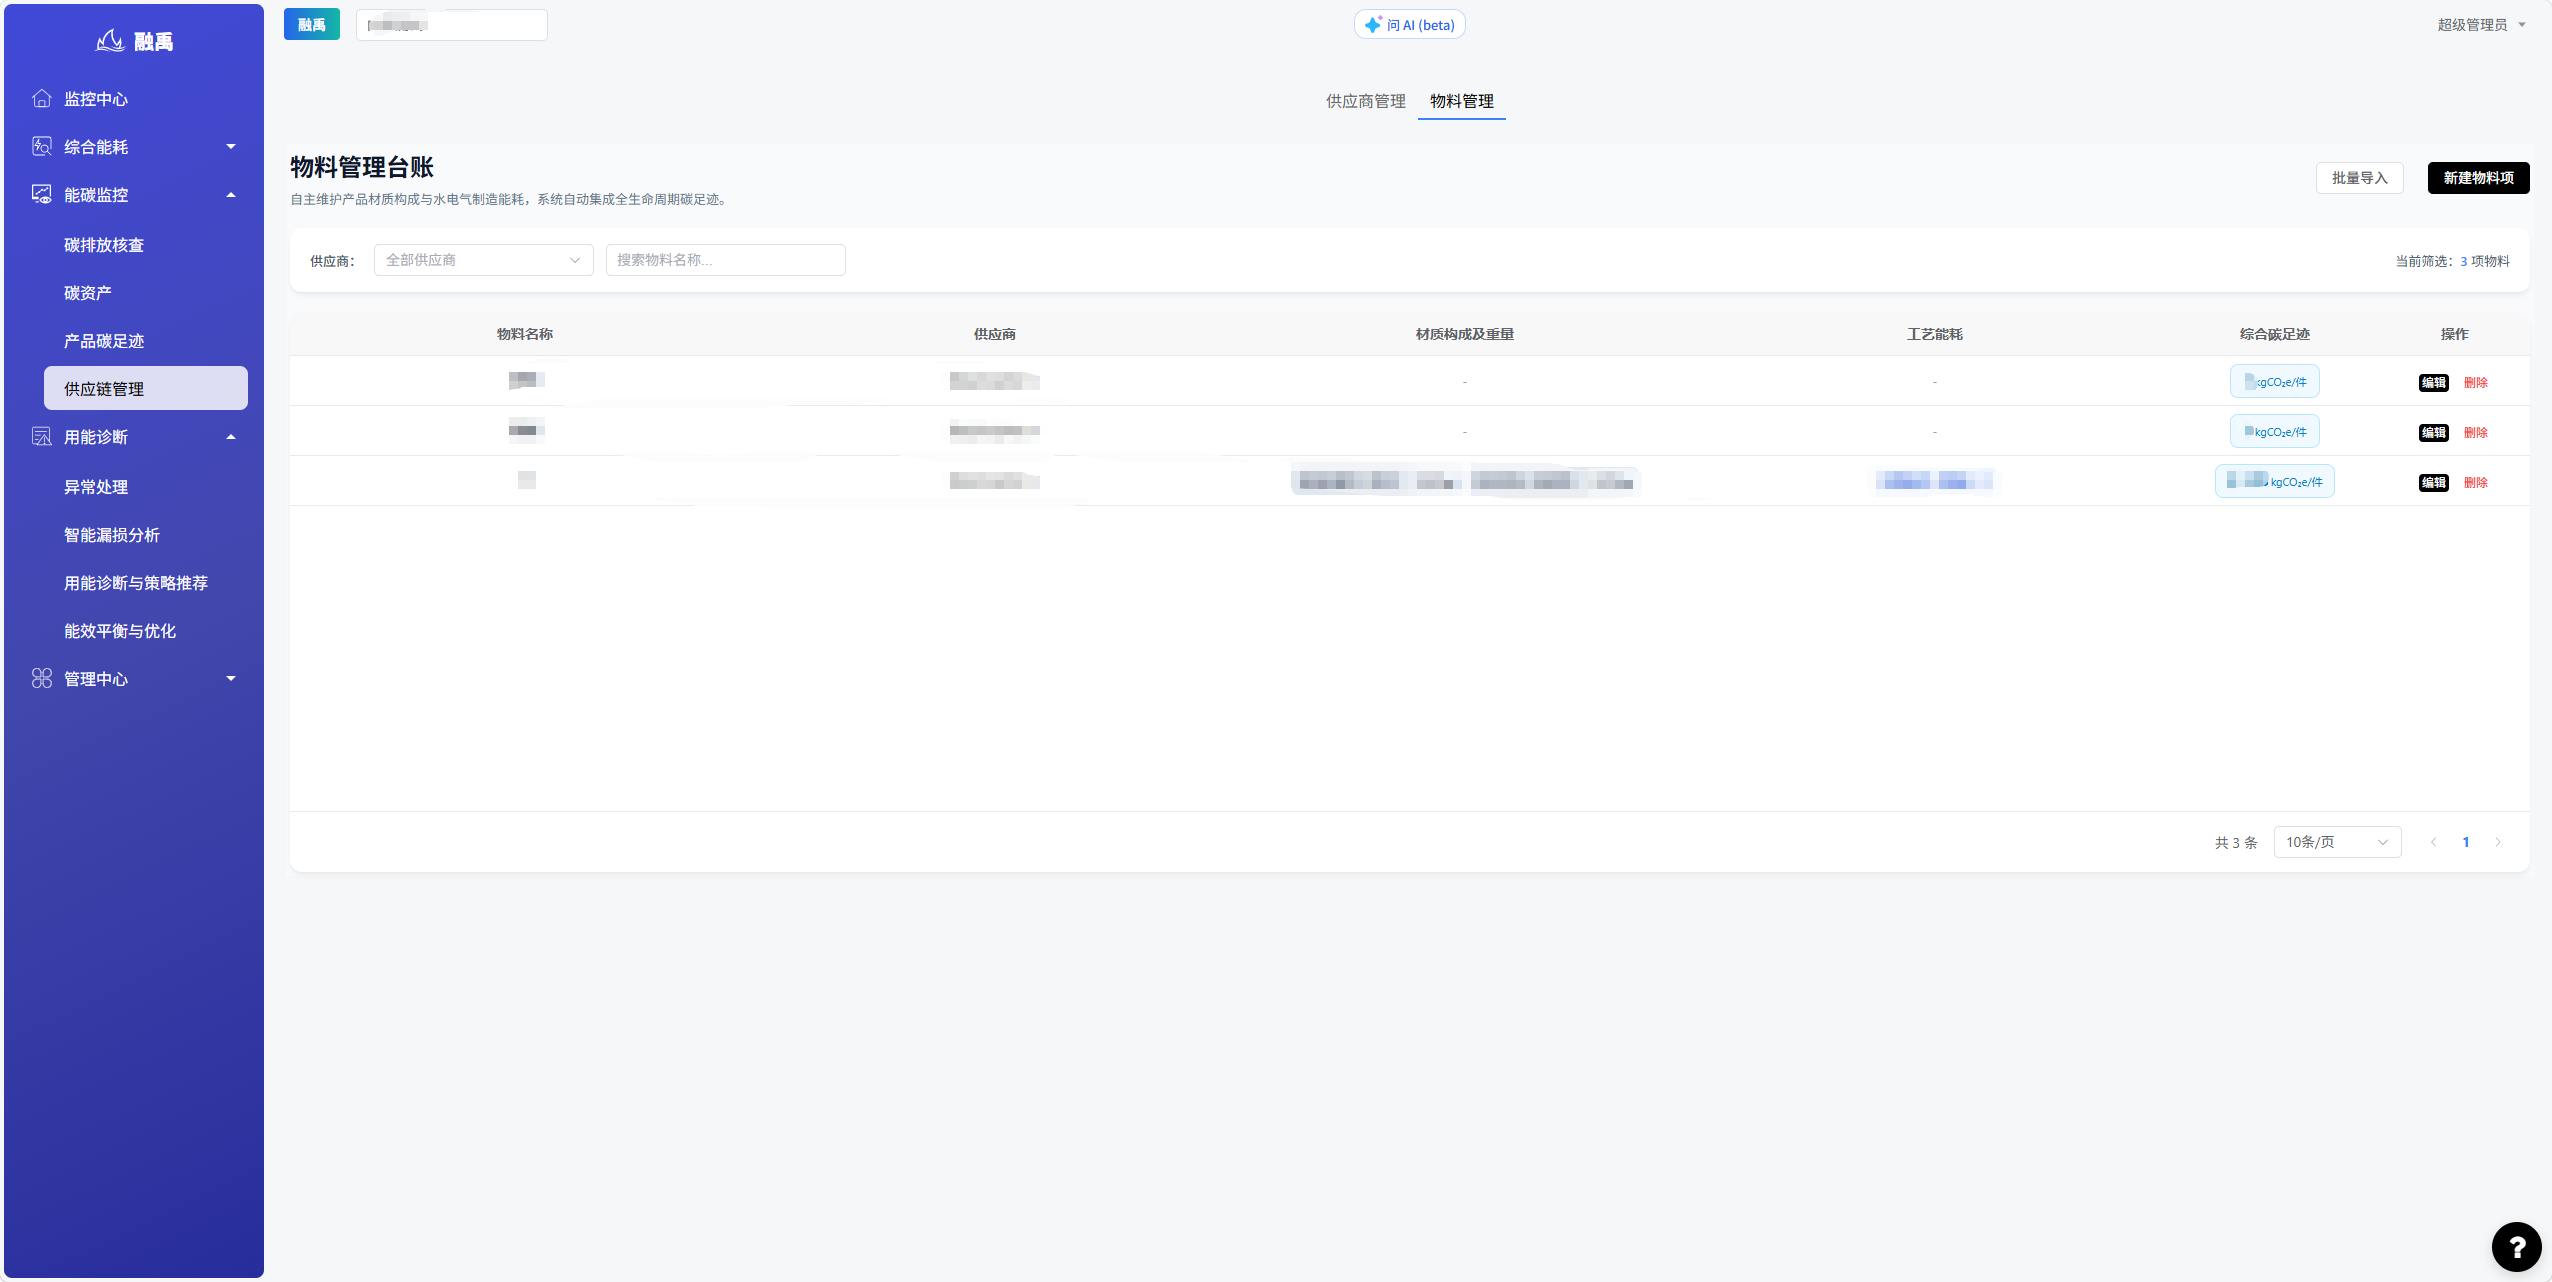The height and width of the screenshot is (1282, 2552).
Task: Click the 管理中心 grid icon
Action: tap(42, 678)
